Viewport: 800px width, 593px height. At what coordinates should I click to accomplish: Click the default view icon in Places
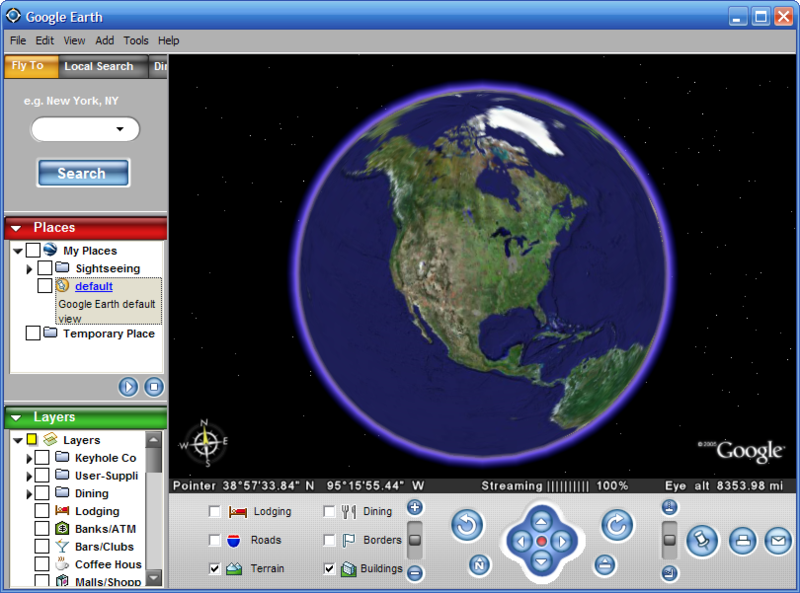(x=62, y=285)
